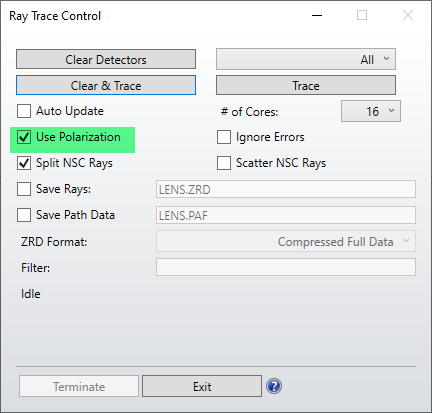Viewport: 432px width, 413px height.
Task: Click the Clear Detectors button
Action: point(106,59)
